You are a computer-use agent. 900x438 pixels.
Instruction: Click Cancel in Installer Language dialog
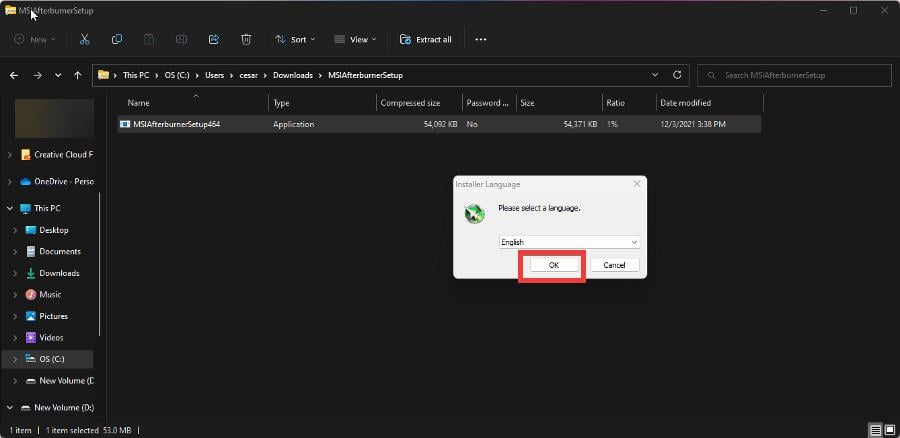pyautogui.click(x=615, y=265)
